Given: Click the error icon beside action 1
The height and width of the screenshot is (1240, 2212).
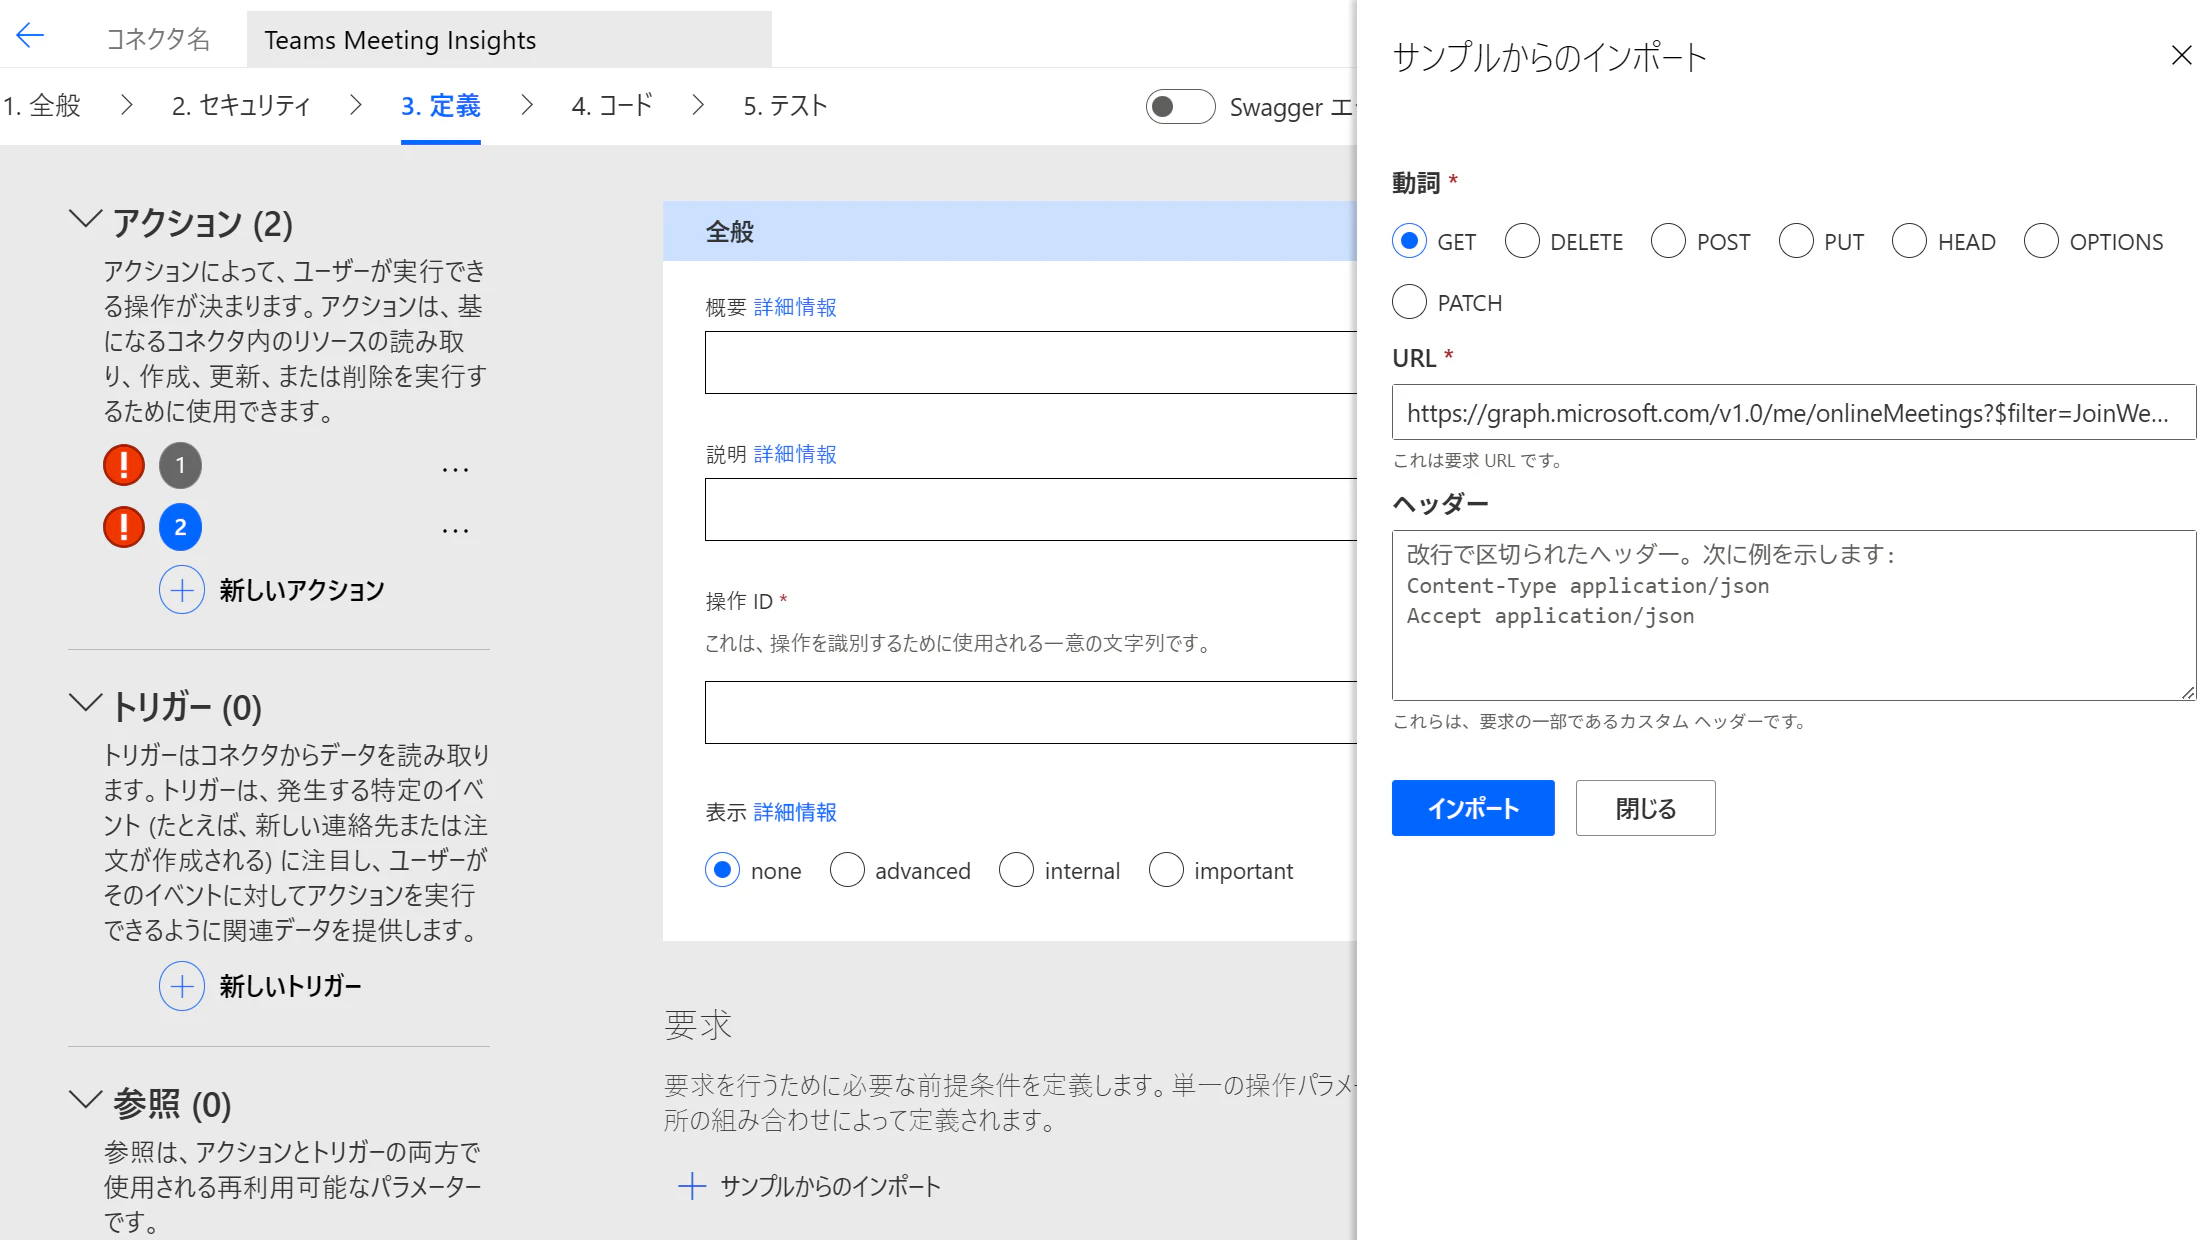Looking at the screenshot, I should (x=124, y=465).
